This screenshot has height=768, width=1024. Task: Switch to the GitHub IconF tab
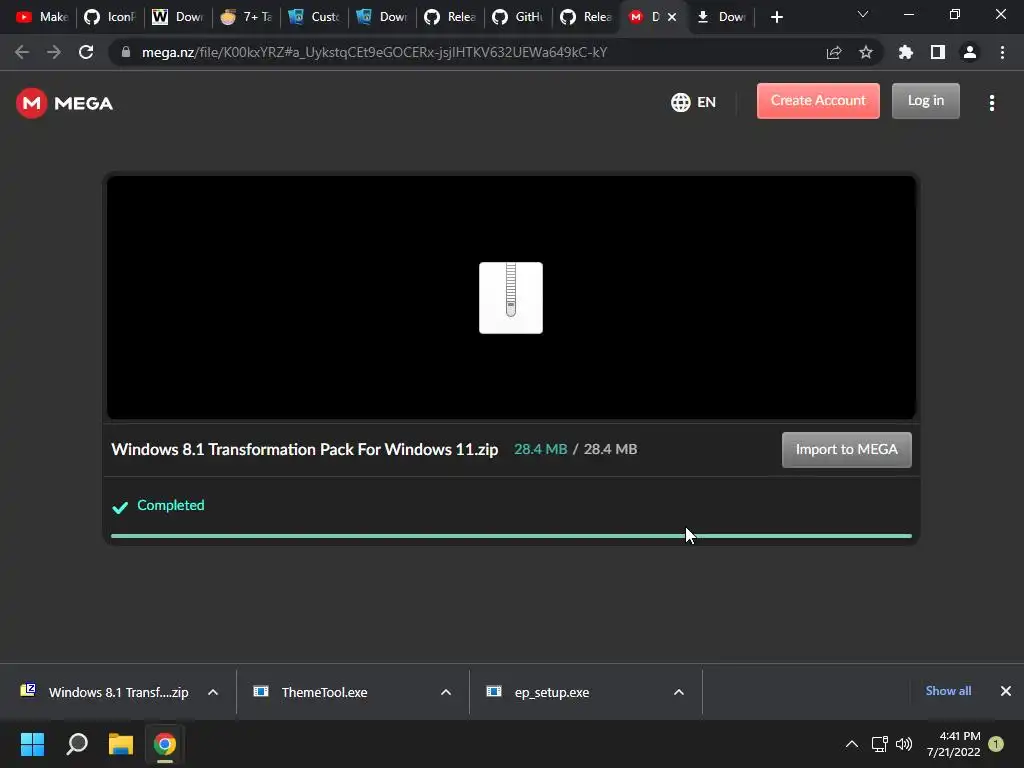110,17
